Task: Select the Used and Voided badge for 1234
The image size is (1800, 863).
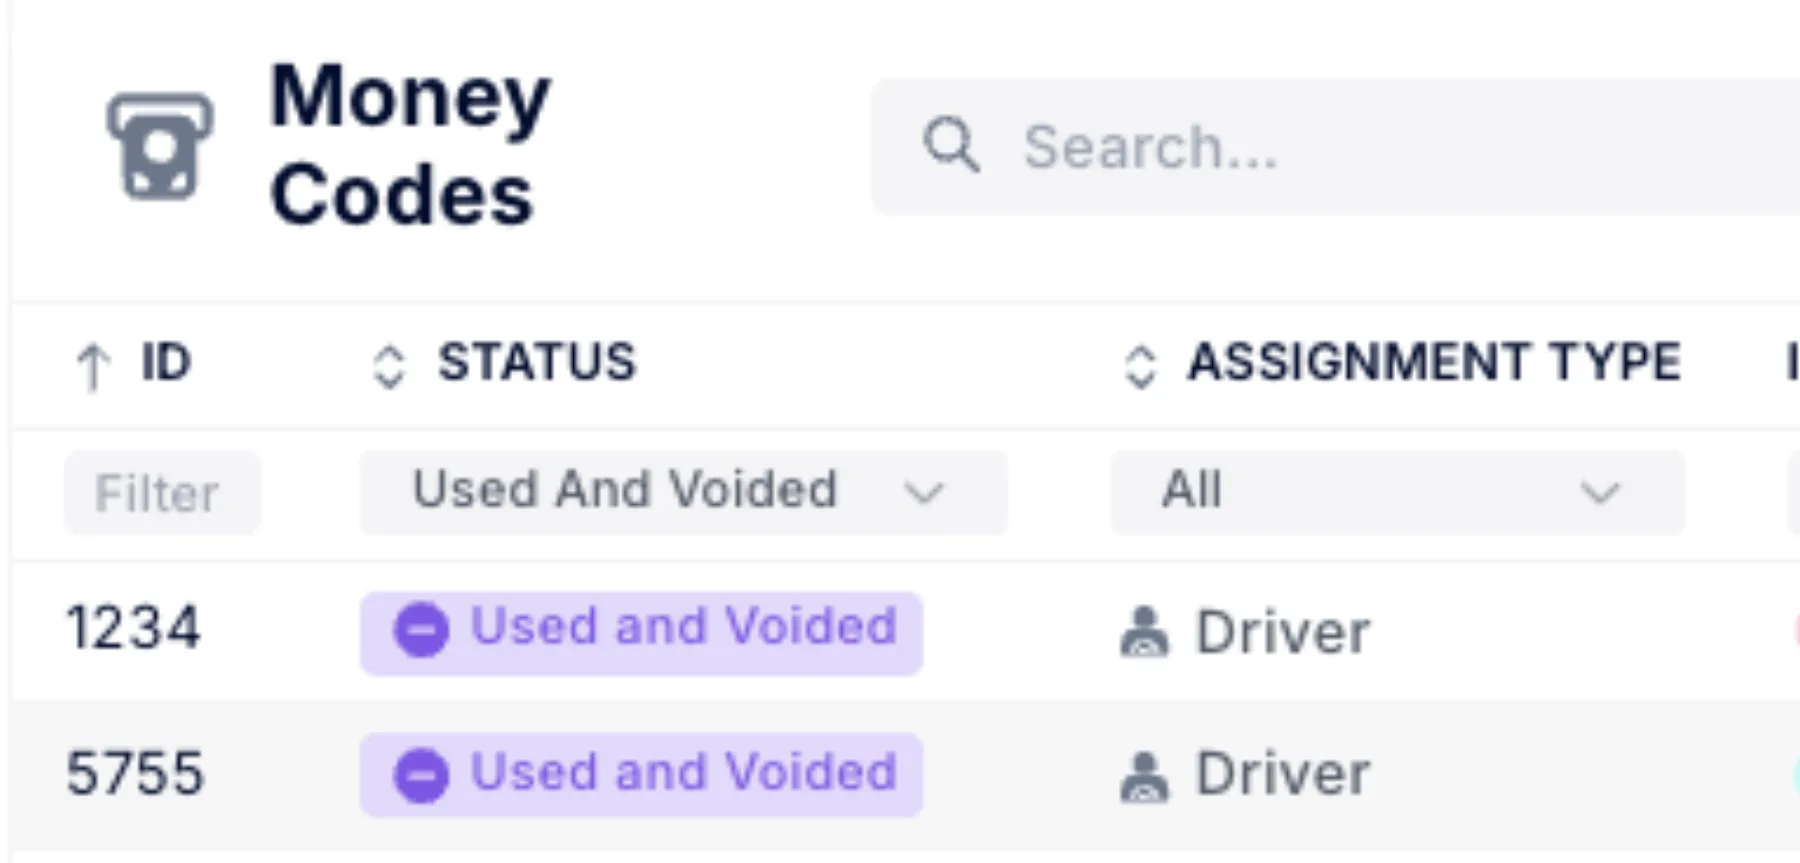Action: (641, 632)
